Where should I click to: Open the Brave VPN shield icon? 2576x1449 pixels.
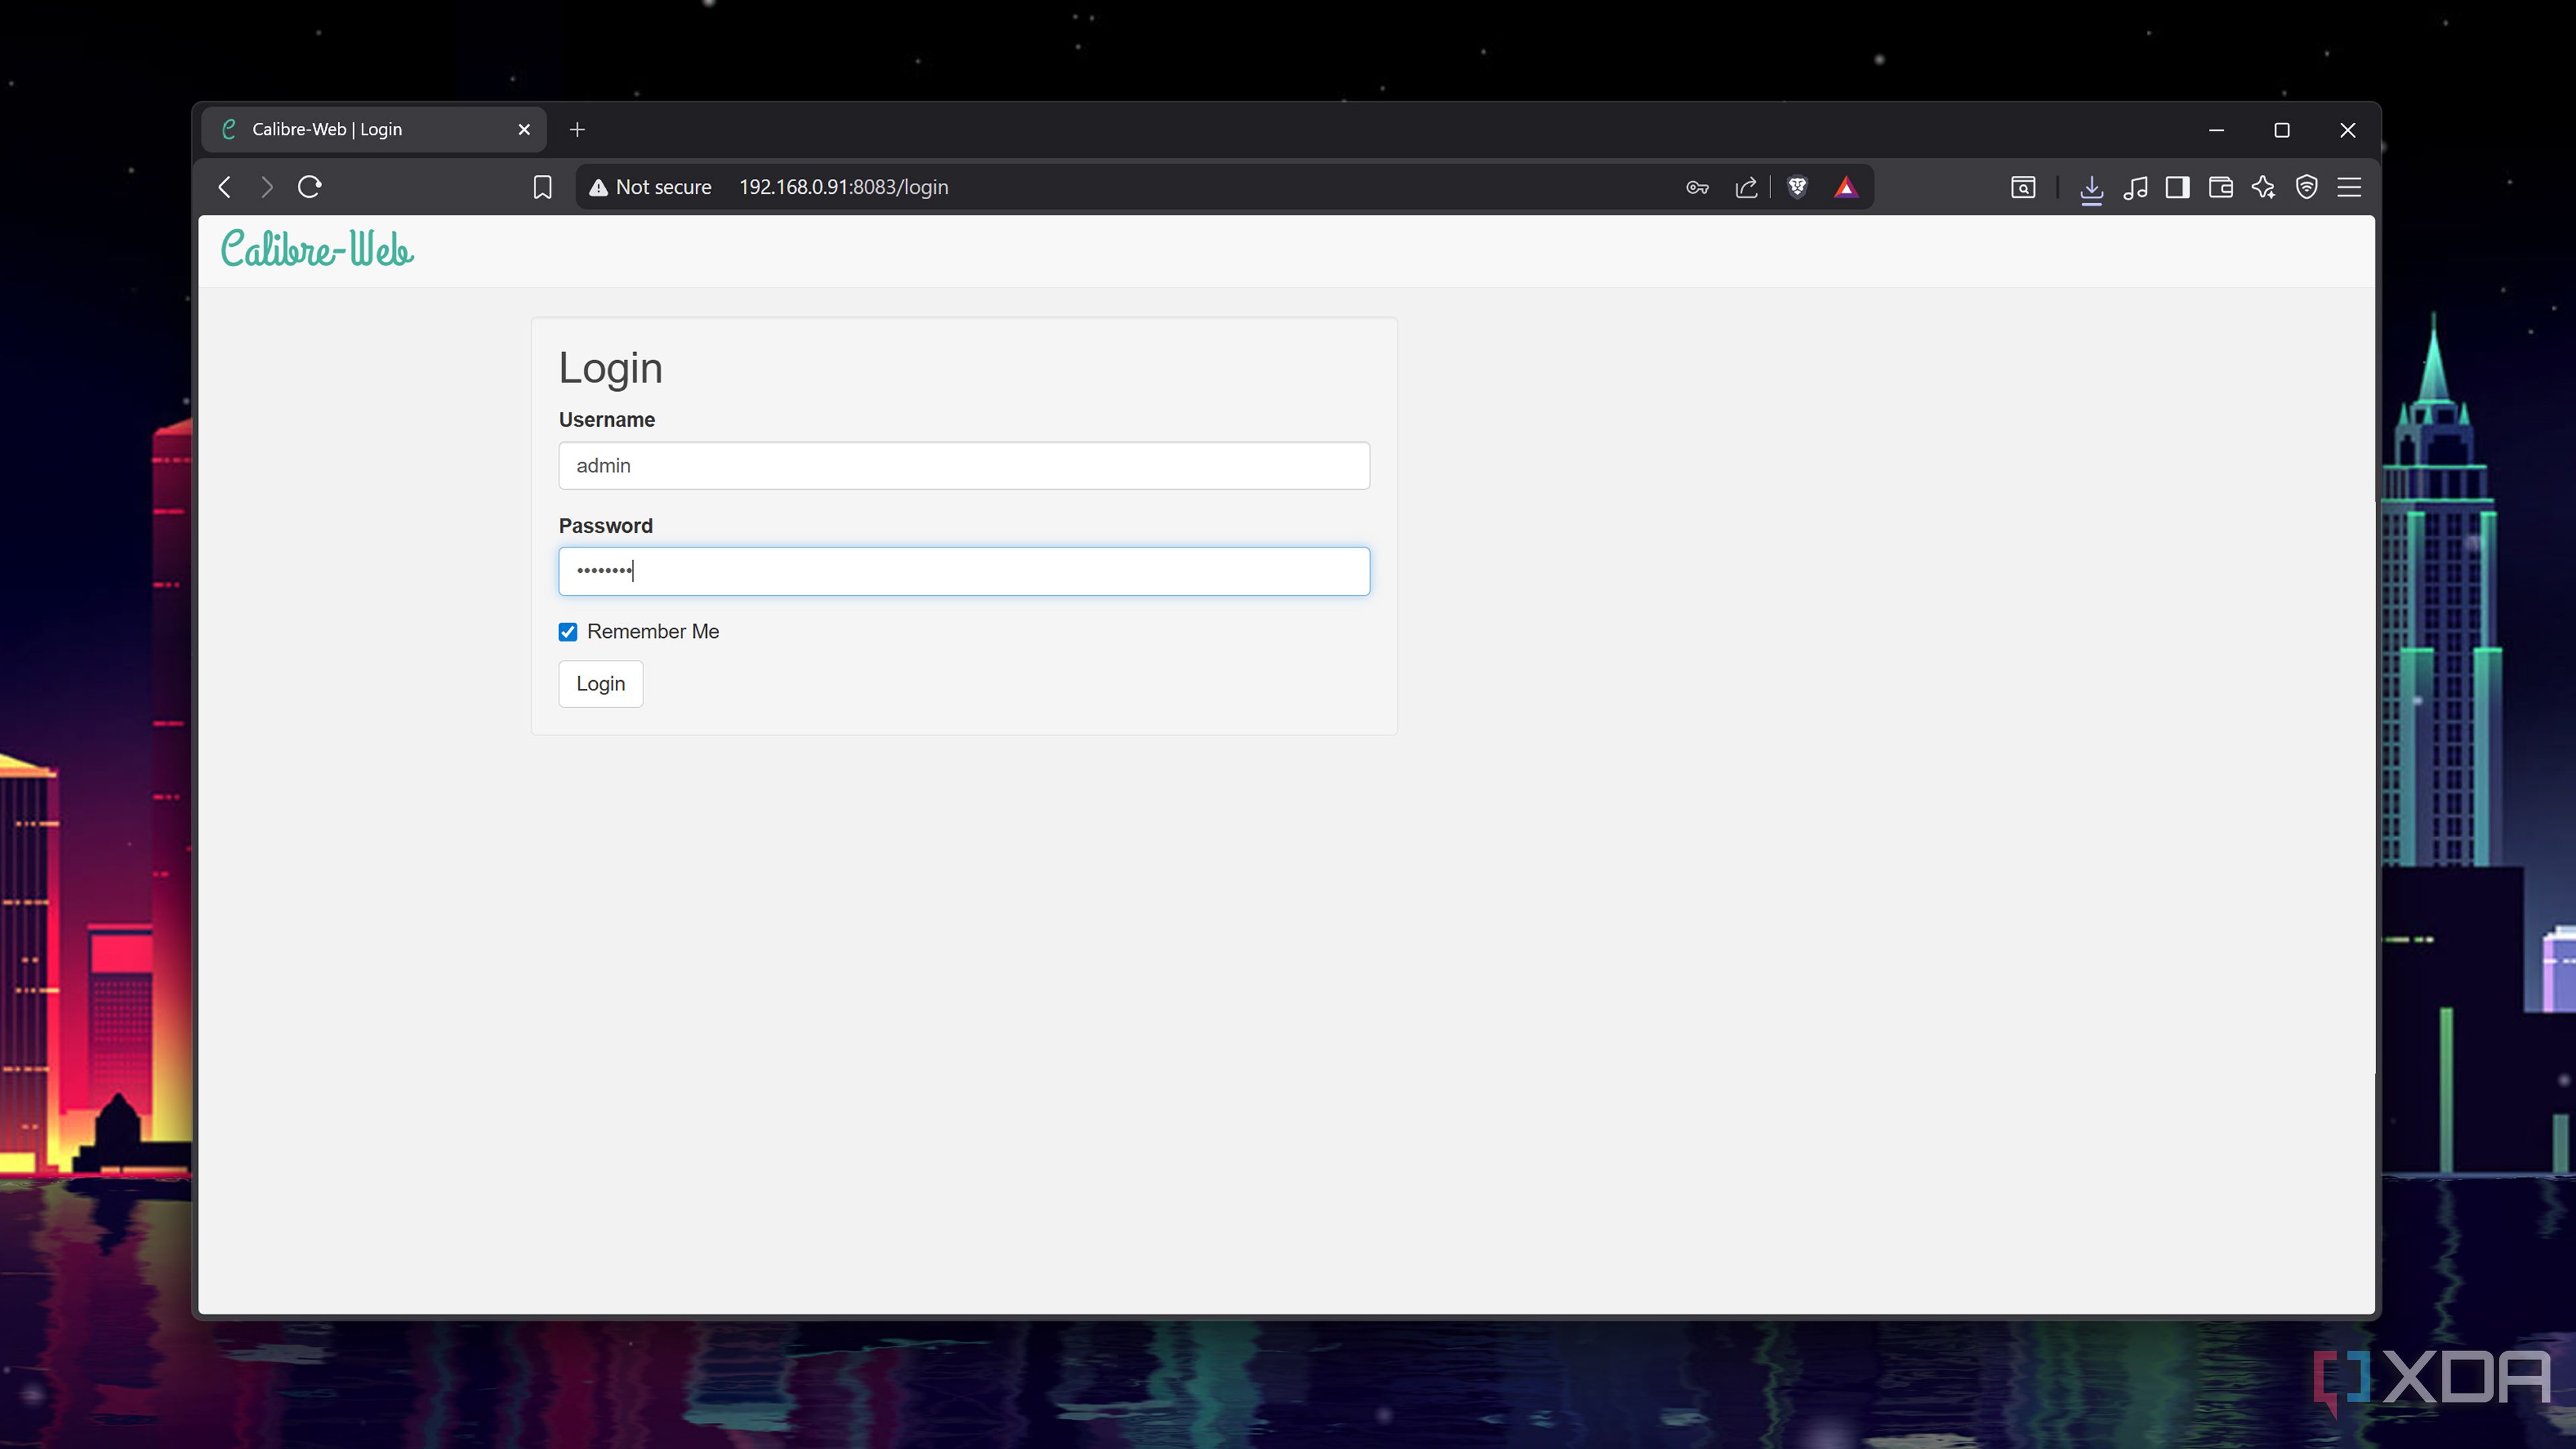click(2307, 187)
